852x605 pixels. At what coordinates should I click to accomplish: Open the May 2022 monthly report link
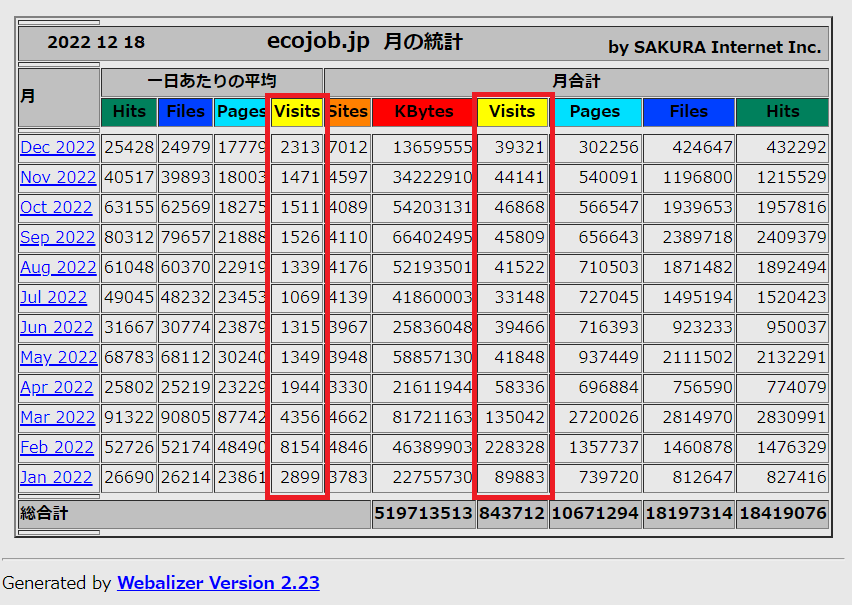point(59,357)
